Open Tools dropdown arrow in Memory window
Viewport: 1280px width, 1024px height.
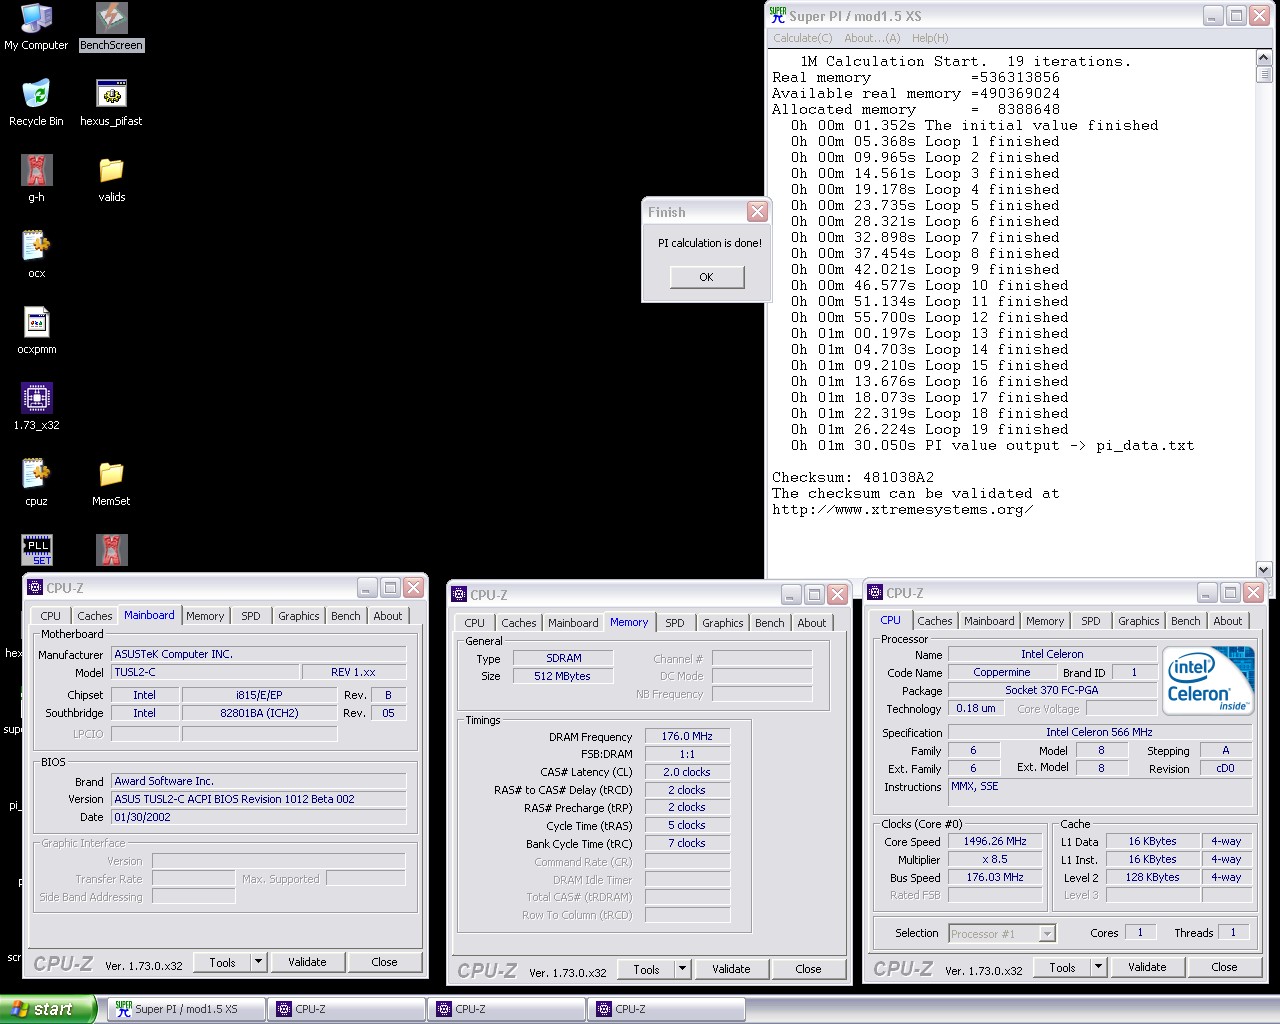[x=682, y=969]
